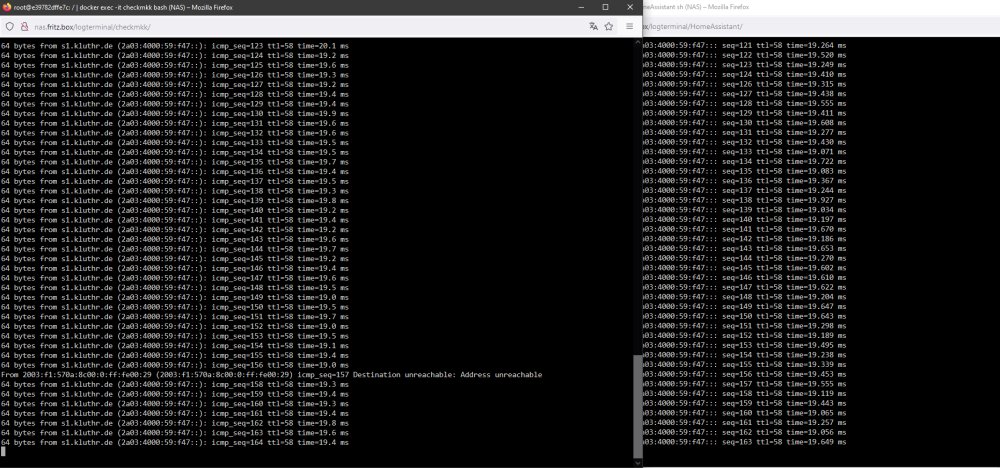Screen dimensions: 1000x468
Task: Click the terminal scrollbar up arrow
Action: point(637,44)
